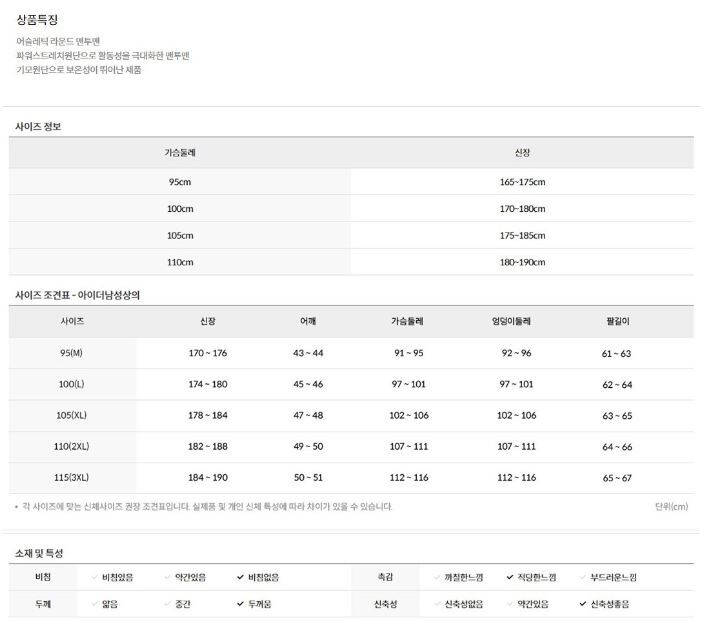Click the 팔길이 column header
The width and height of the screenshot is (709, 636).
(617, 322)
